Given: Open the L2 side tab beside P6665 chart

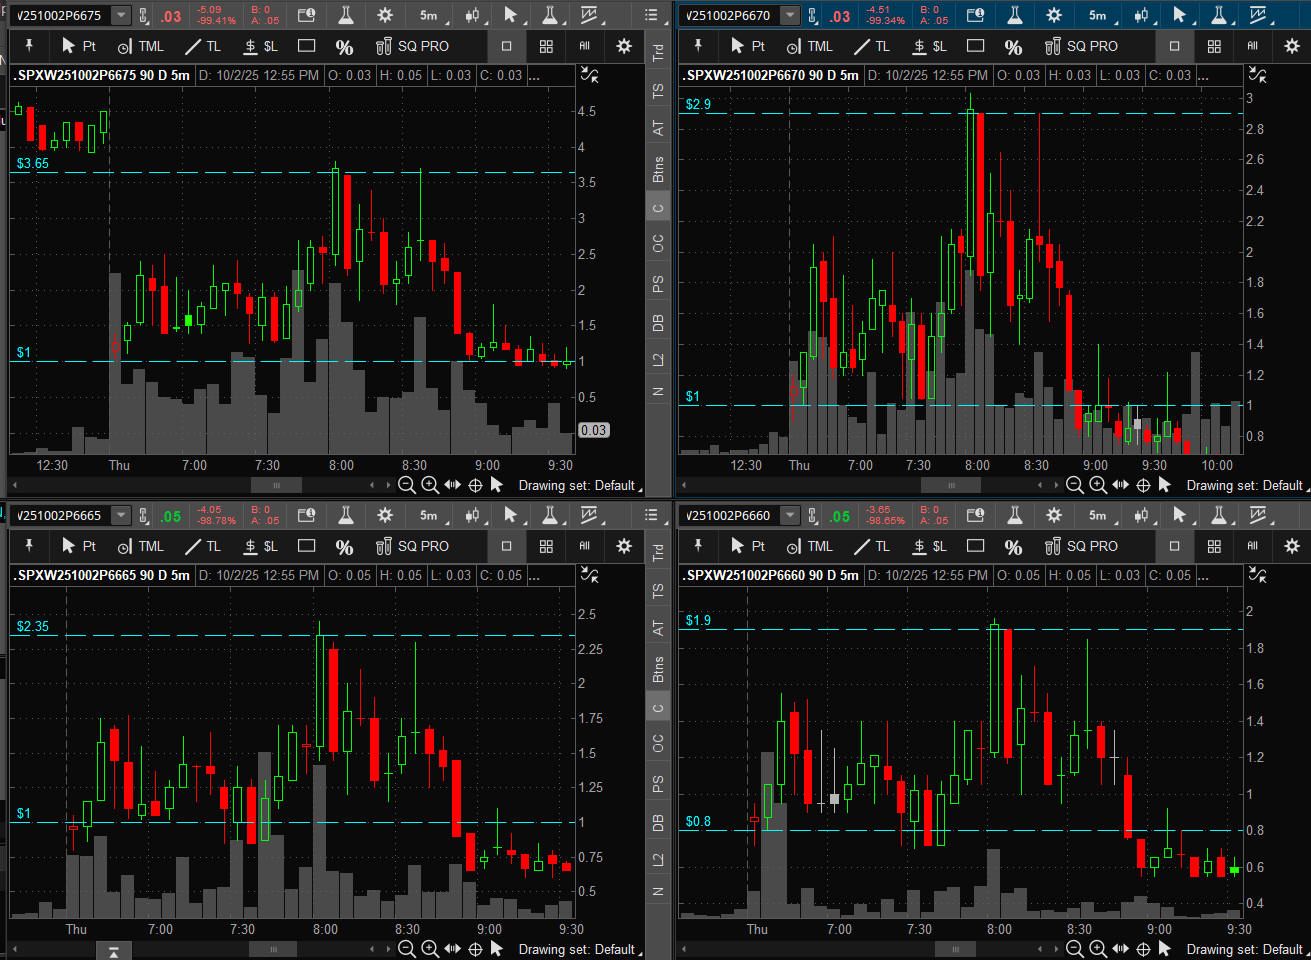Looking at the screenshot, I should click(658, 860).
